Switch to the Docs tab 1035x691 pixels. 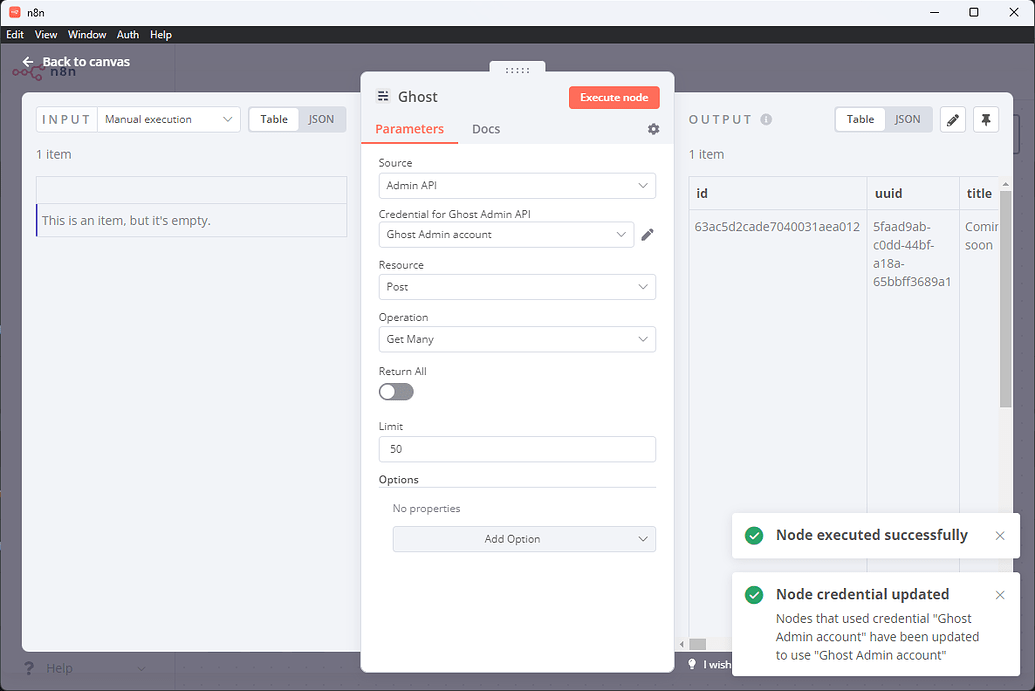point(486,129)
